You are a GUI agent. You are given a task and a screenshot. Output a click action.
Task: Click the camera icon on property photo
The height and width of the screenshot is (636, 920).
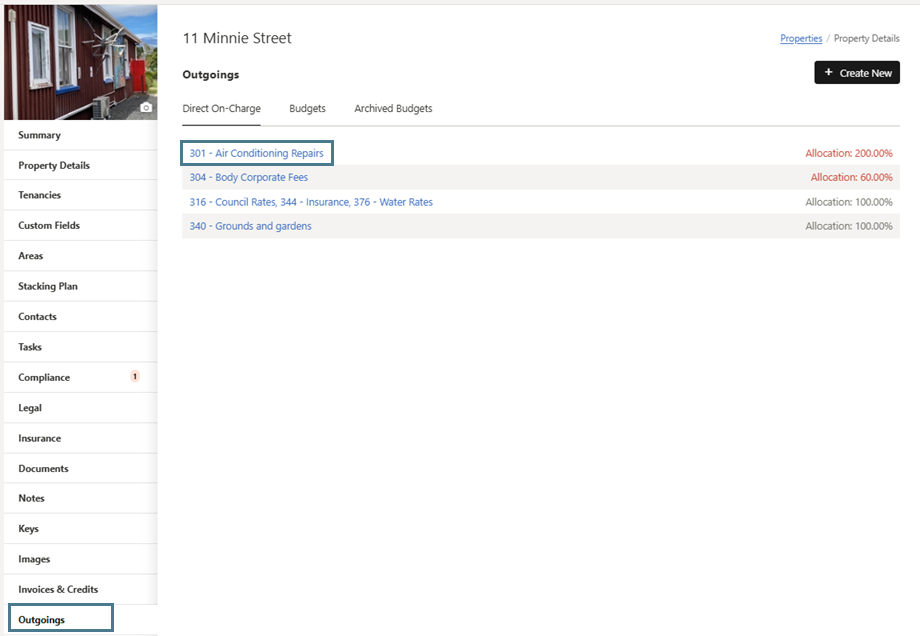(146, 107)
